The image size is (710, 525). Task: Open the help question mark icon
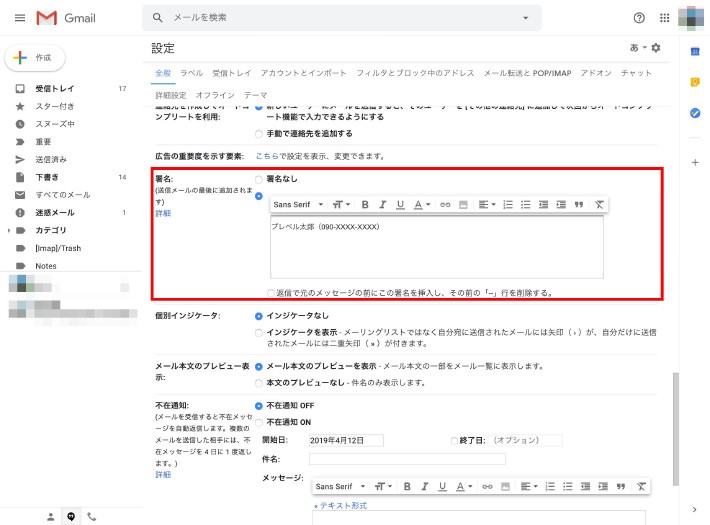point(639,18)
